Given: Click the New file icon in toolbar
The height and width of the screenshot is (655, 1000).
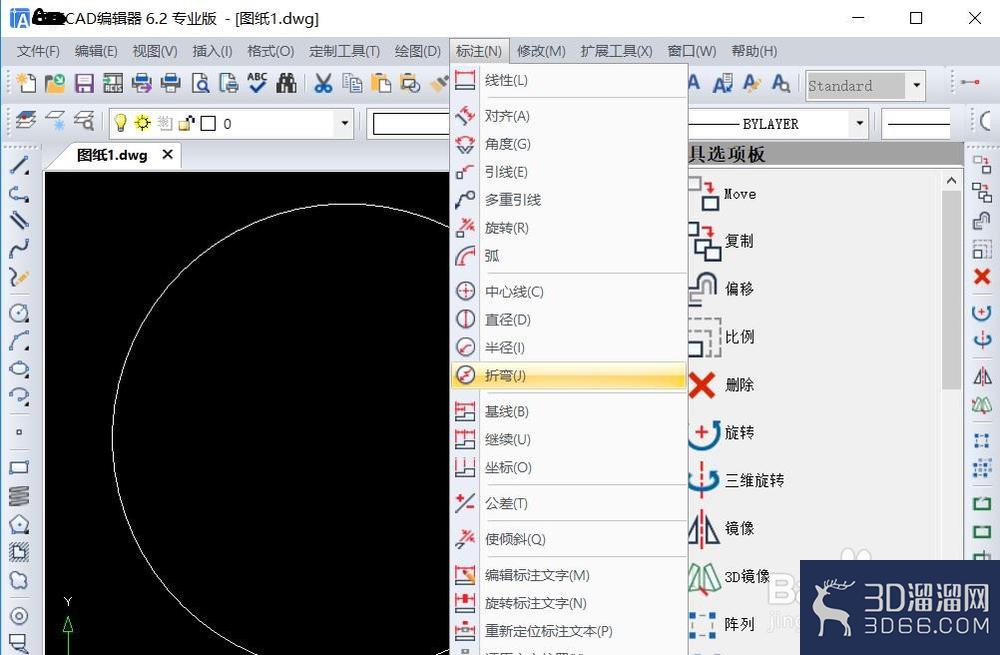Looking at the screenshot, I should (x=26, y=84).
